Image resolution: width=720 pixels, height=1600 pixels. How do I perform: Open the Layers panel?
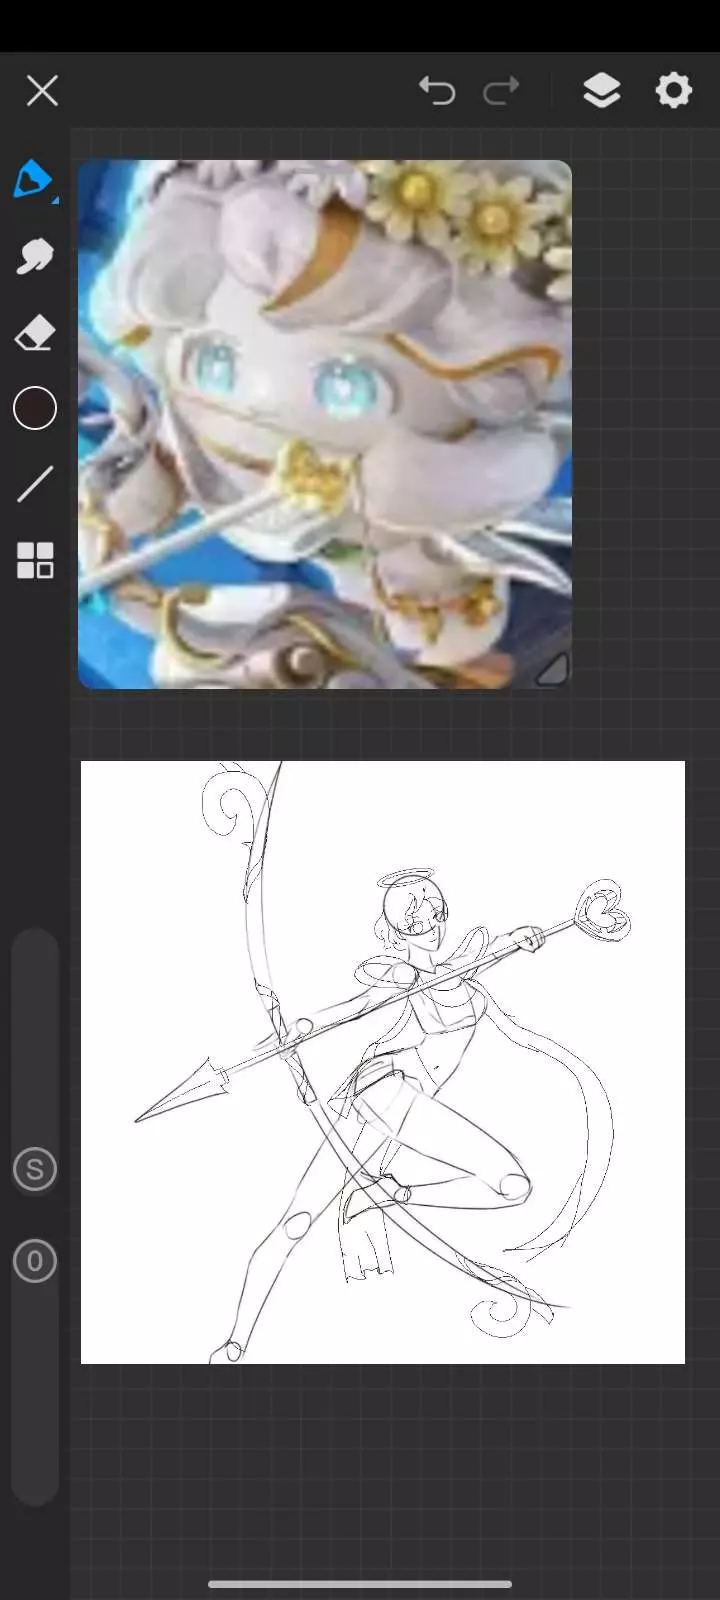click(x=601, y=91)
